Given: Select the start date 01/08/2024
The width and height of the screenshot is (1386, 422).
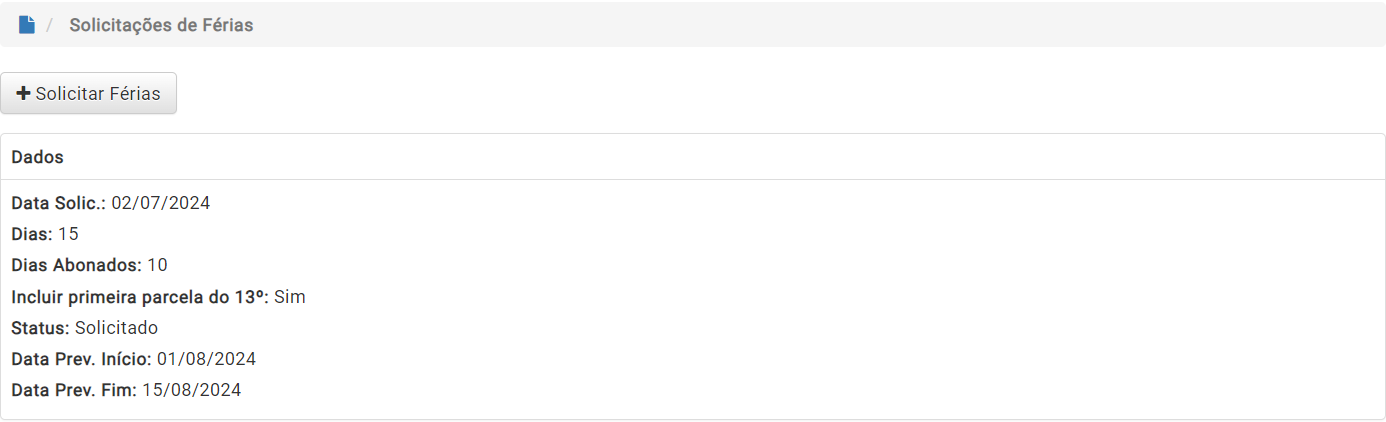Looking at the screenshot, I should (207, 359).
